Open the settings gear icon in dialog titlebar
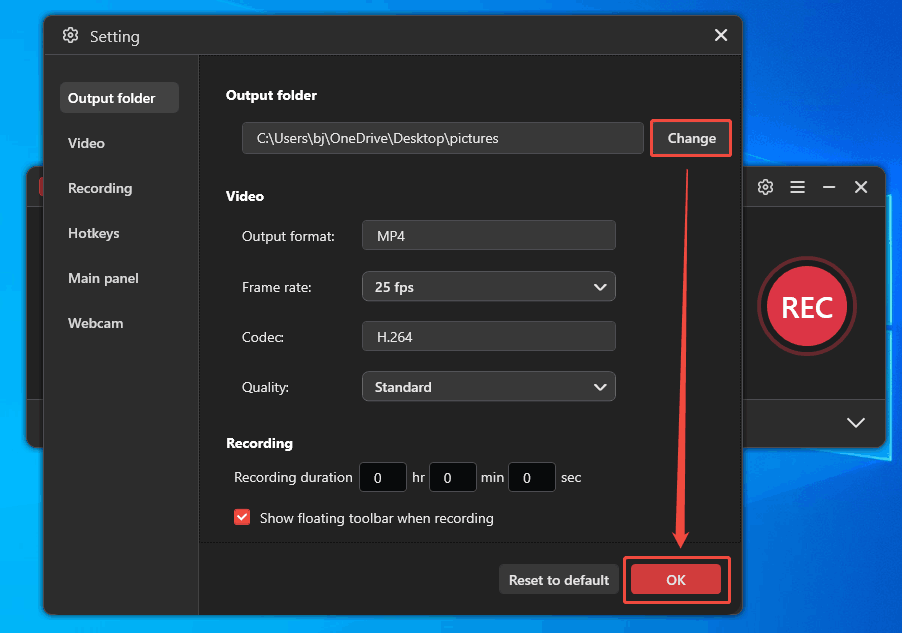Image resolution: width=902 pixels, height=633 pixels. coord(70,35)
